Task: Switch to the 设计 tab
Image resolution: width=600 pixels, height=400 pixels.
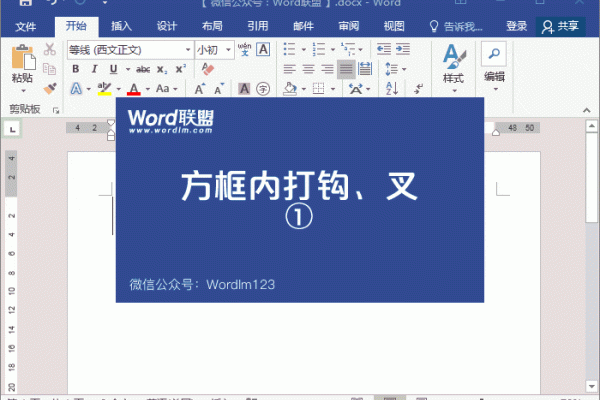Action: point(167,26)
